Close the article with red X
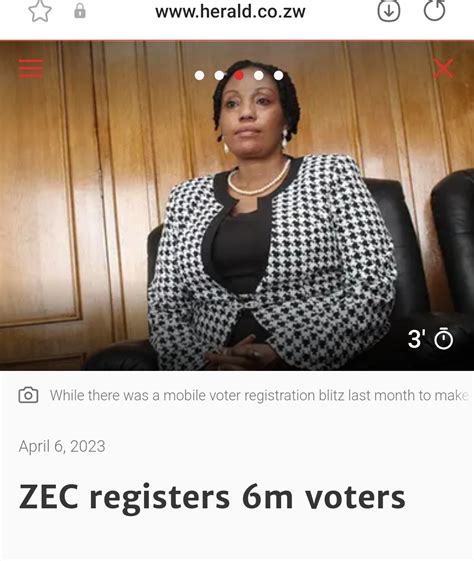This screenshot has width=474, height=561. tap(444, 68)
